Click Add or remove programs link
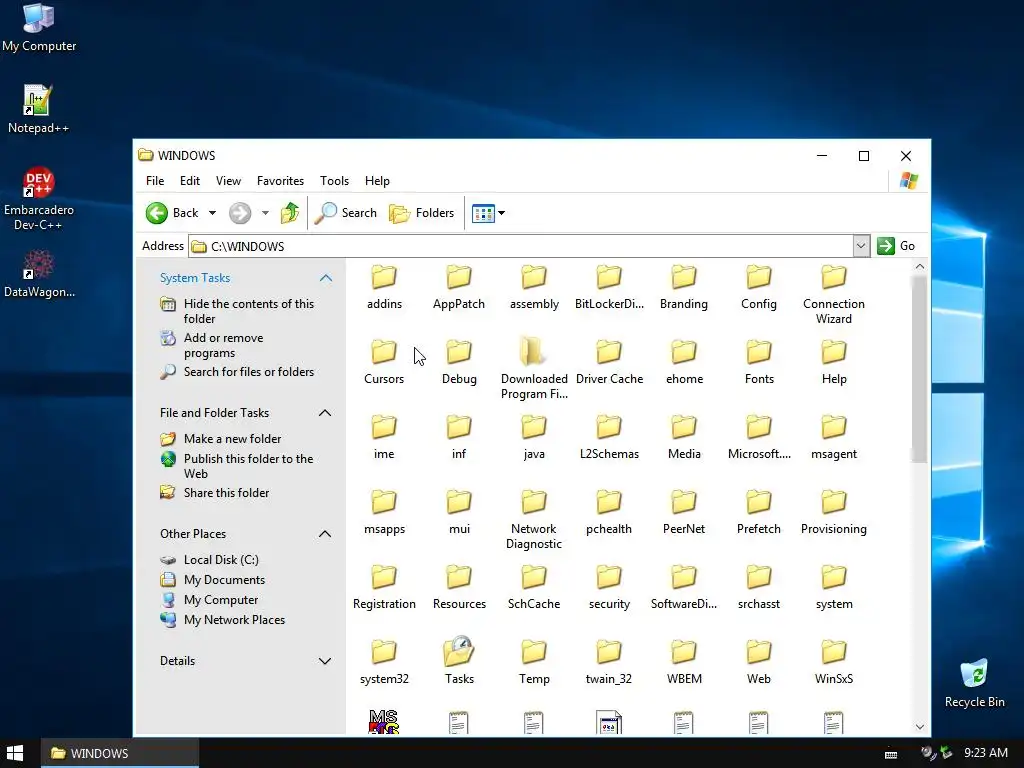 tap(212, 345)
